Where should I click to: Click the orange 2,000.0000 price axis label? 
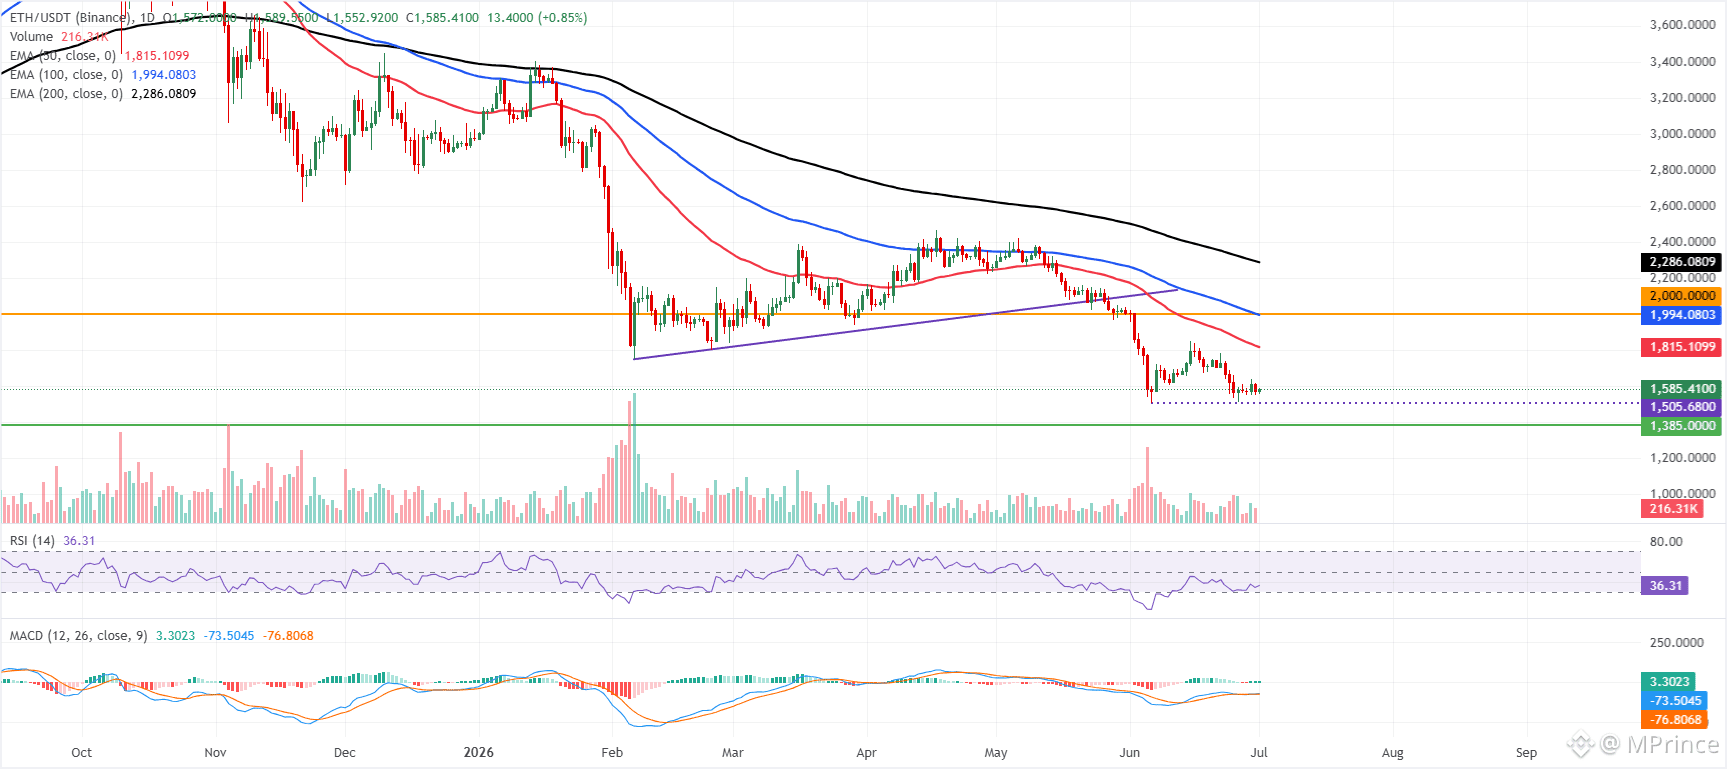tap(1682, 296)
